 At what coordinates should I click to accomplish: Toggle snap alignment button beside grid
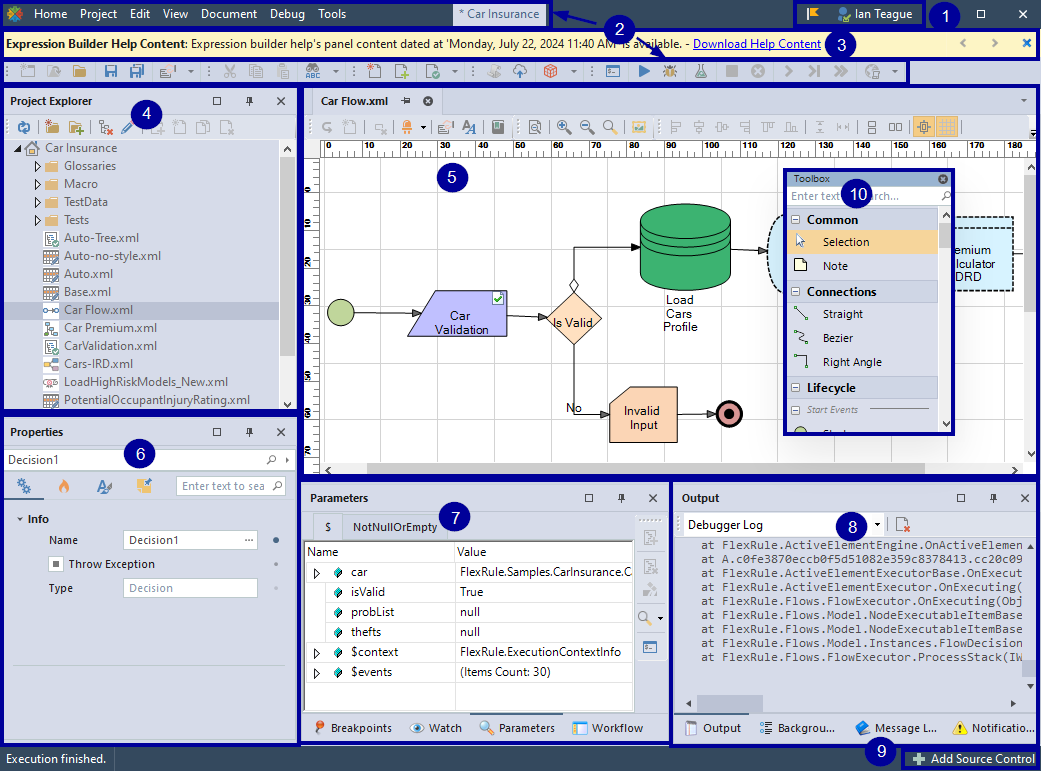(x=923, y=127)
